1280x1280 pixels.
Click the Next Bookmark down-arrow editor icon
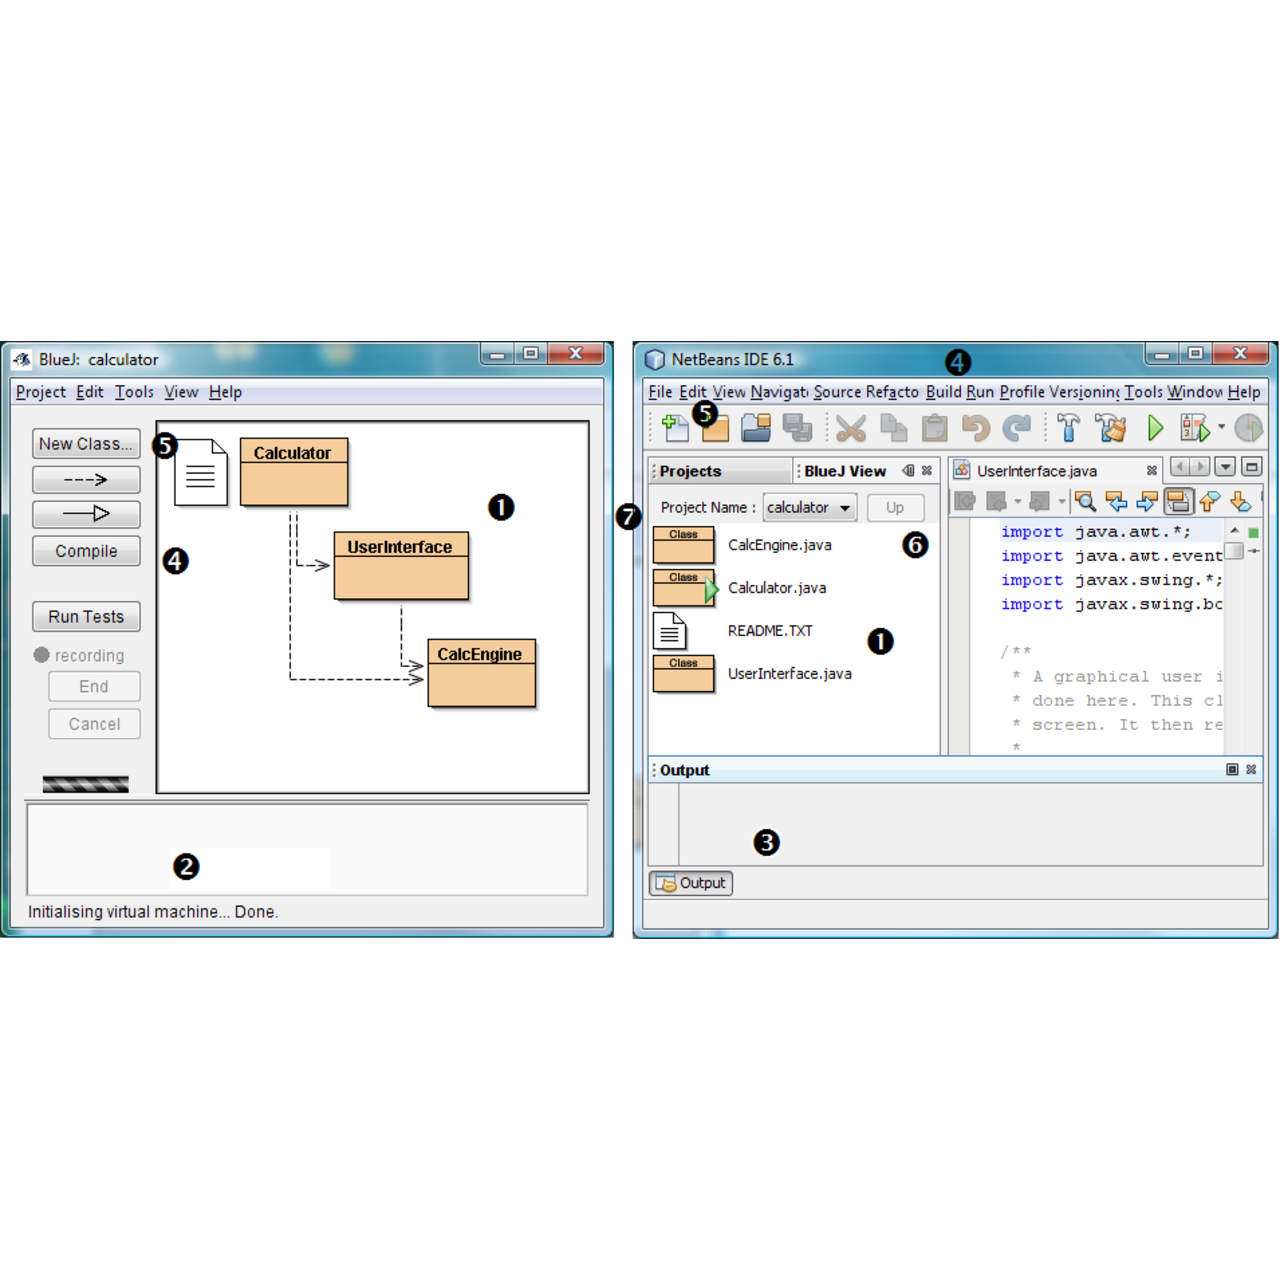1240,501
